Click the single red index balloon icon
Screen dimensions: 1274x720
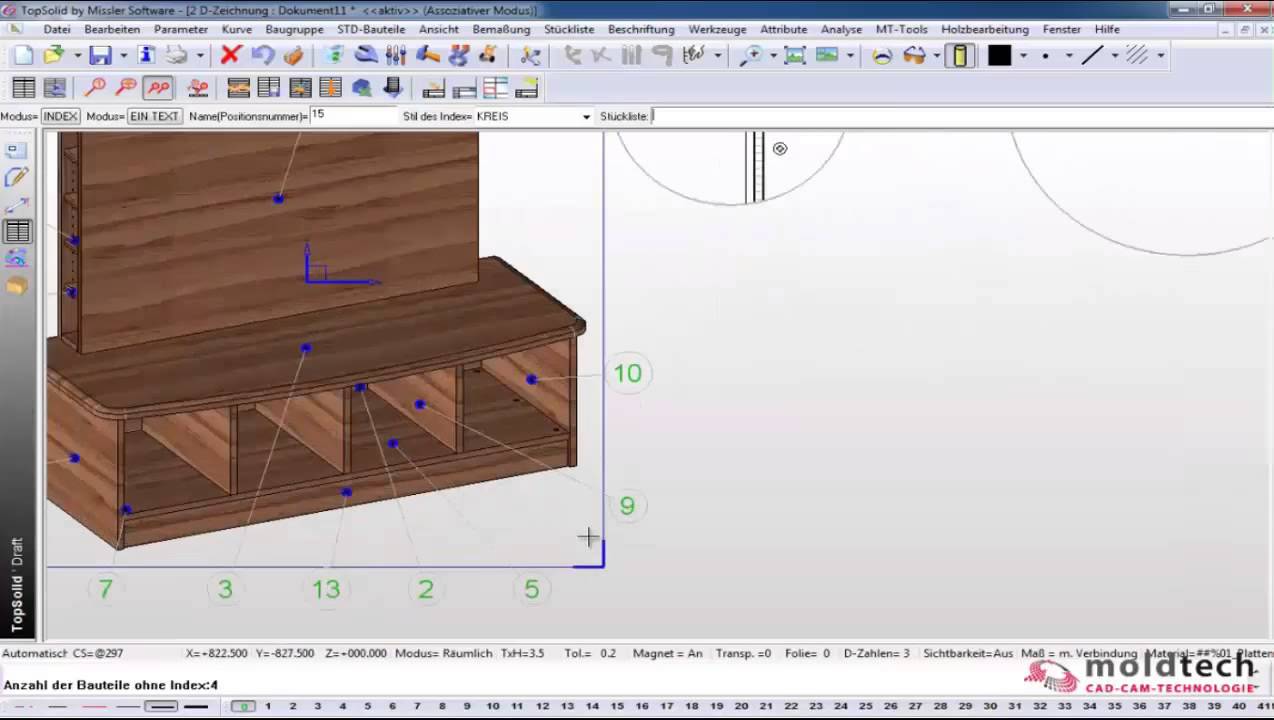point(95,88)
